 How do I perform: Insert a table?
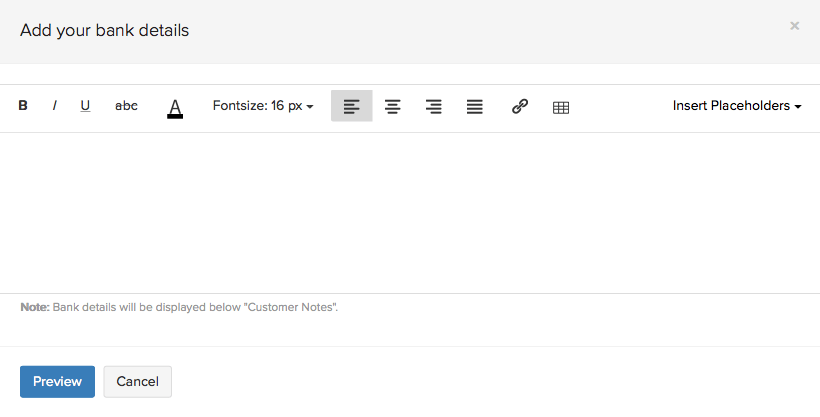561,107
